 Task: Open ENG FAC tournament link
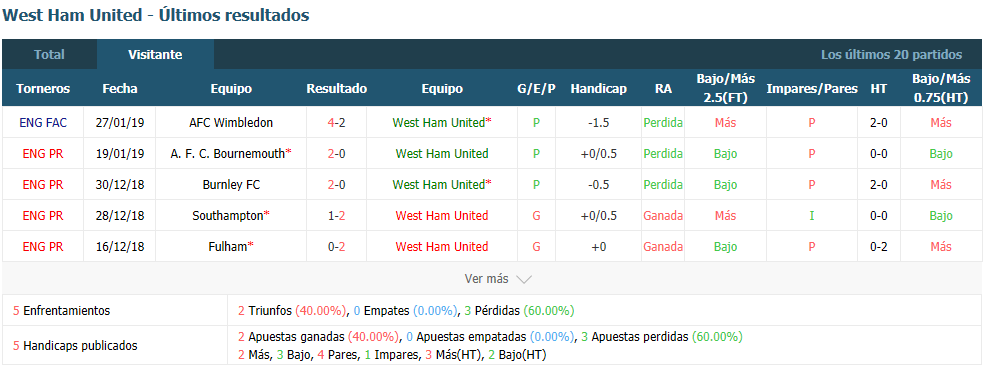[43, 123]
